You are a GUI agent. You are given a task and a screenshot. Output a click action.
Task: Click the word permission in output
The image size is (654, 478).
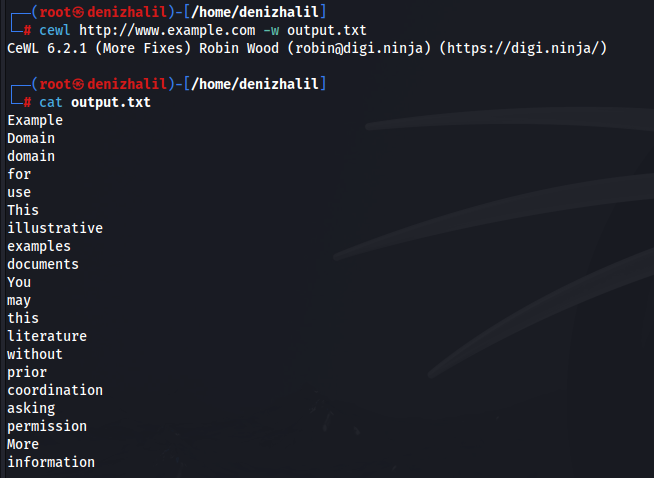point(47,426)
